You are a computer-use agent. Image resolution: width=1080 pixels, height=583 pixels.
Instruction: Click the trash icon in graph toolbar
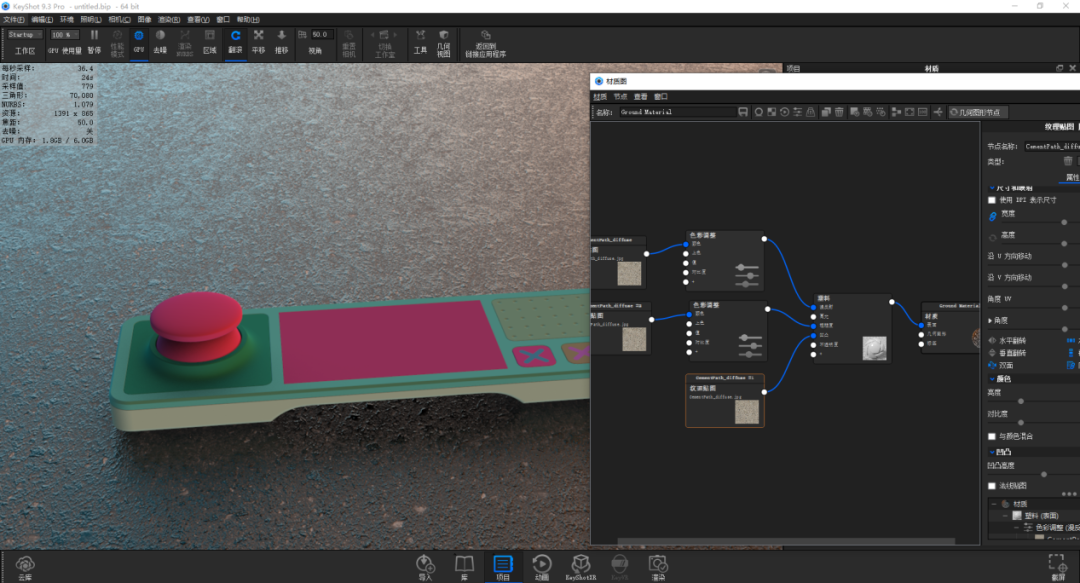839,112
